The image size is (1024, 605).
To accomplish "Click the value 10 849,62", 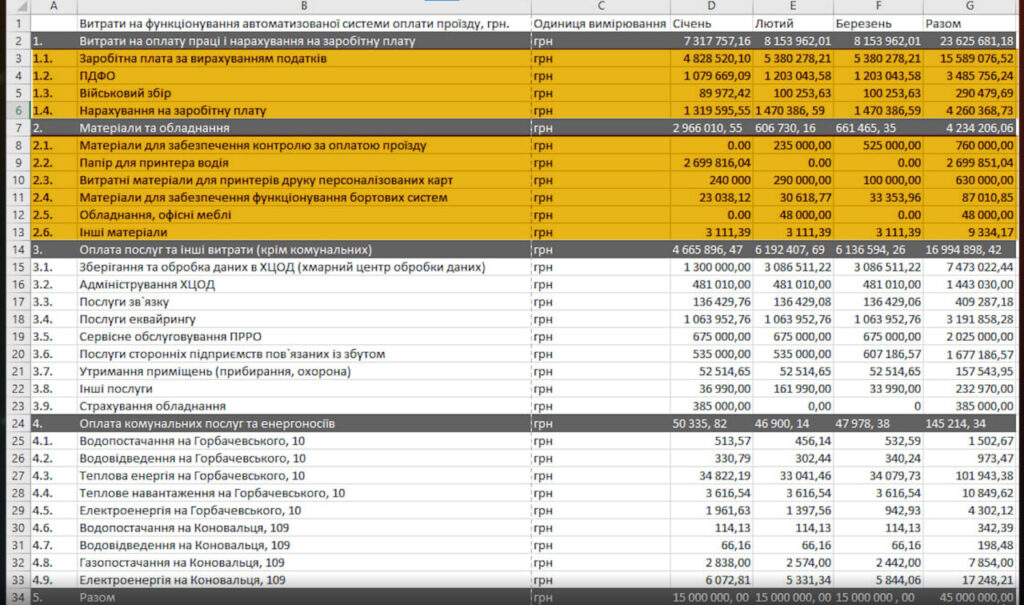I will coord(988,493).
